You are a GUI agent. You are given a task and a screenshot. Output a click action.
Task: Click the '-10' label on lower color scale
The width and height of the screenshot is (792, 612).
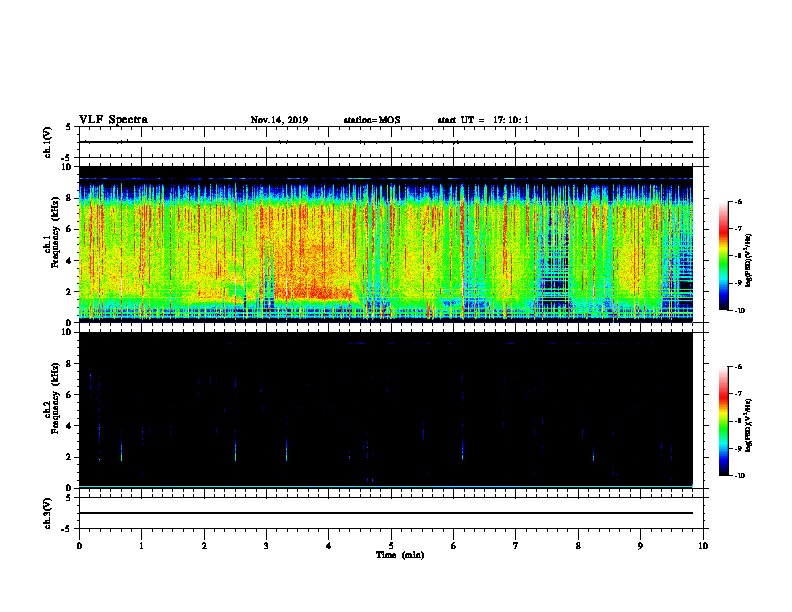[x=739, y=476]
